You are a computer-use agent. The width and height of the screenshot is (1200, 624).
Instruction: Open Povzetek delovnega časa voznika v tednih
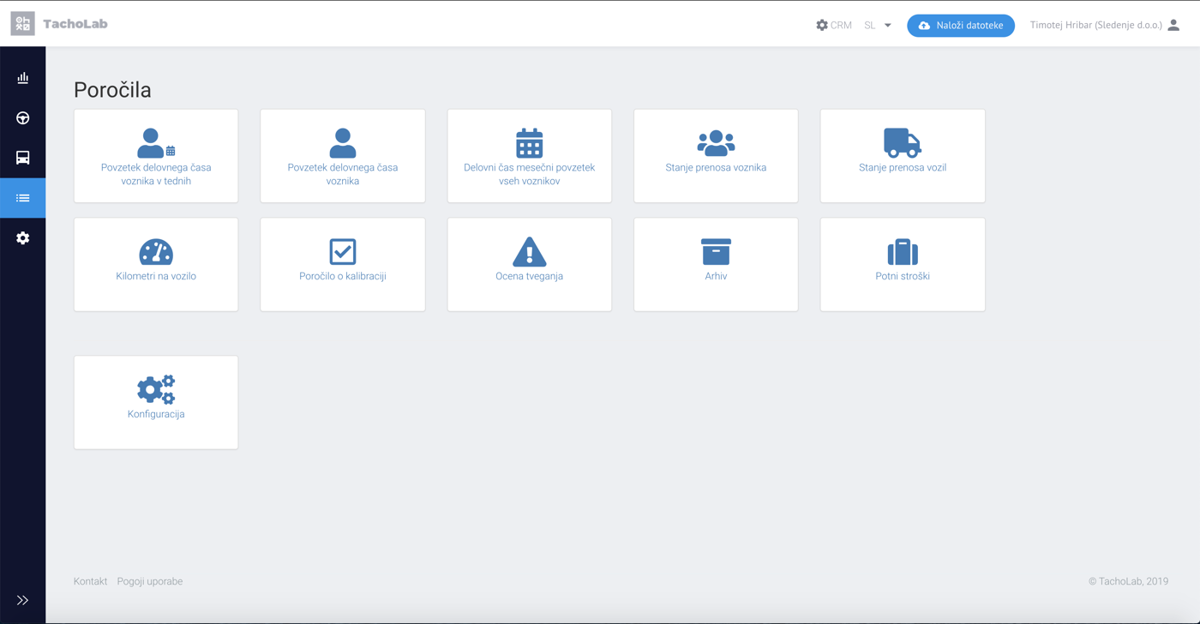coord(156,174)
